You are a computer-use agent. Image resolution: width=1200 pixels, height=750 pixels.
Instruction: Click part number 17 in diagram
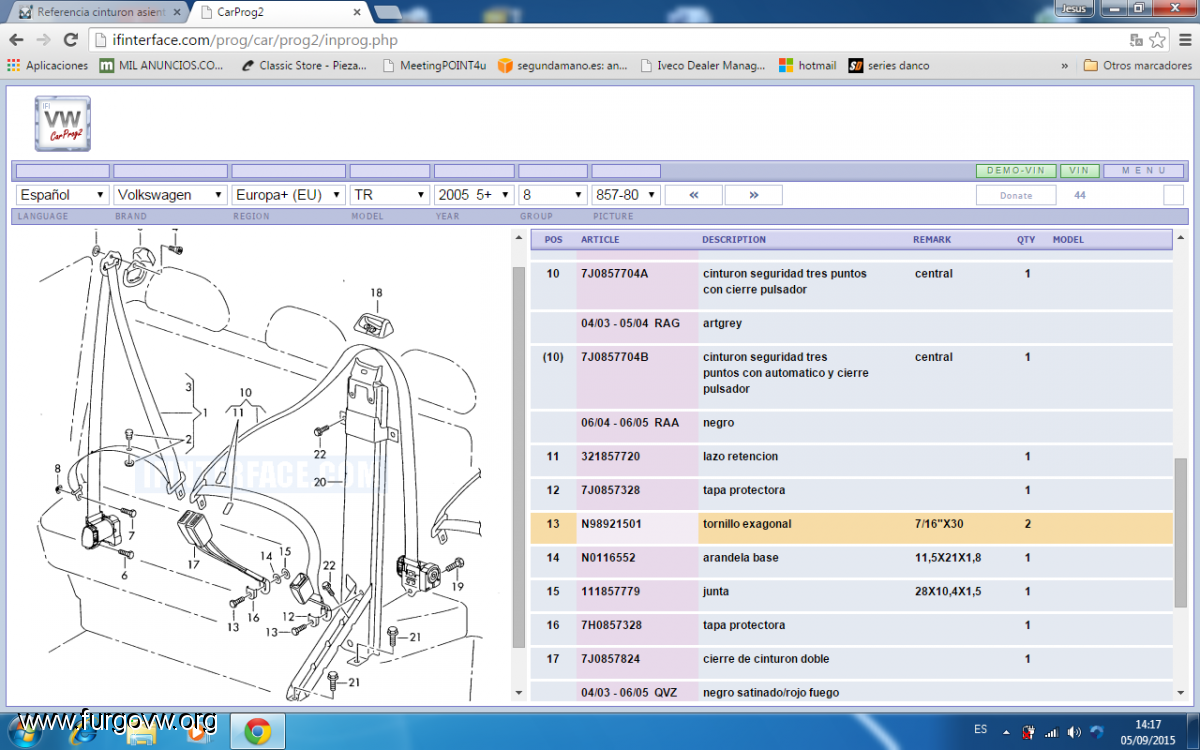coord(193,565)
